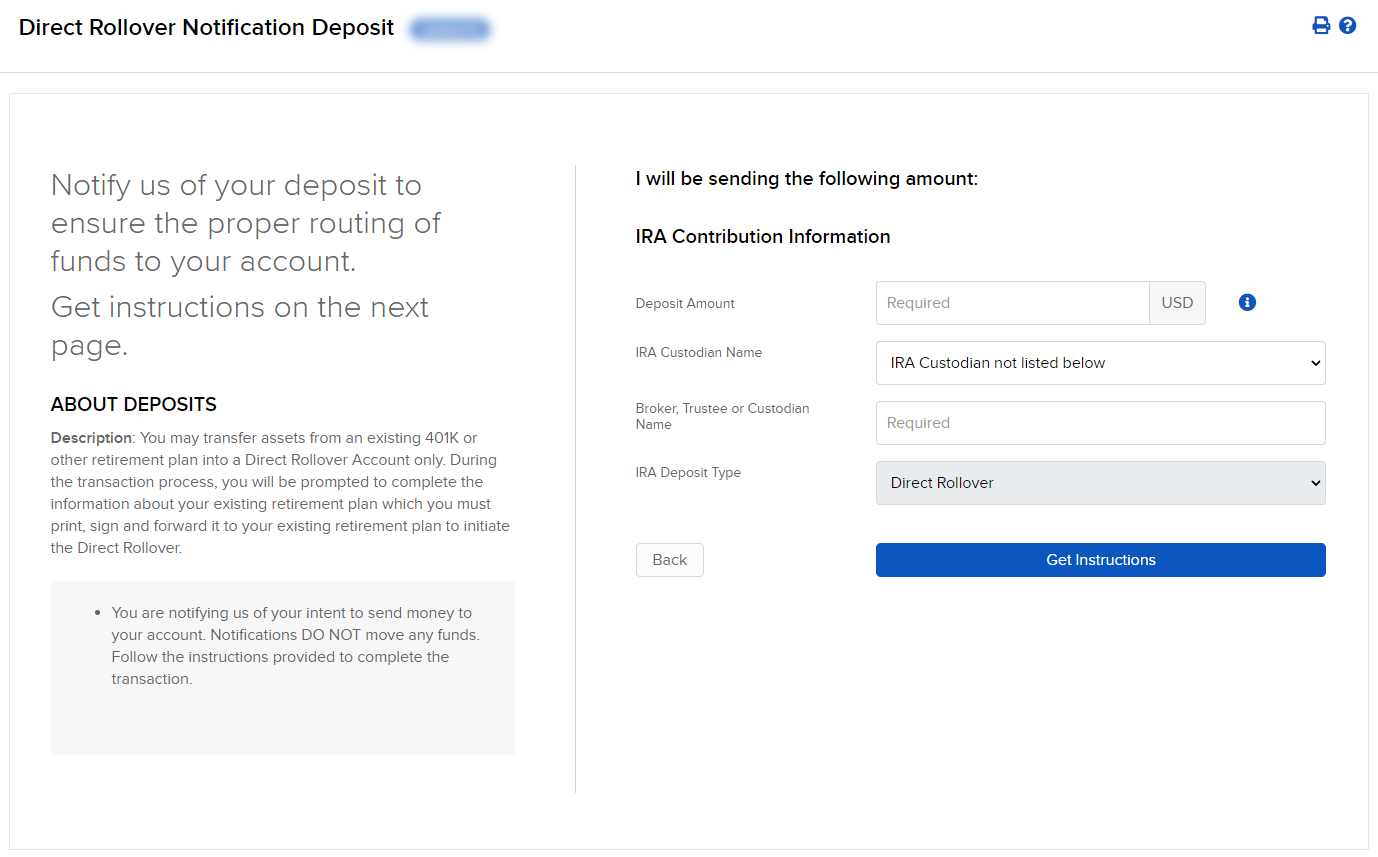Get assistance from the circular help icon
Screen dimensions: 1378x857
[x=1347, y=25]
